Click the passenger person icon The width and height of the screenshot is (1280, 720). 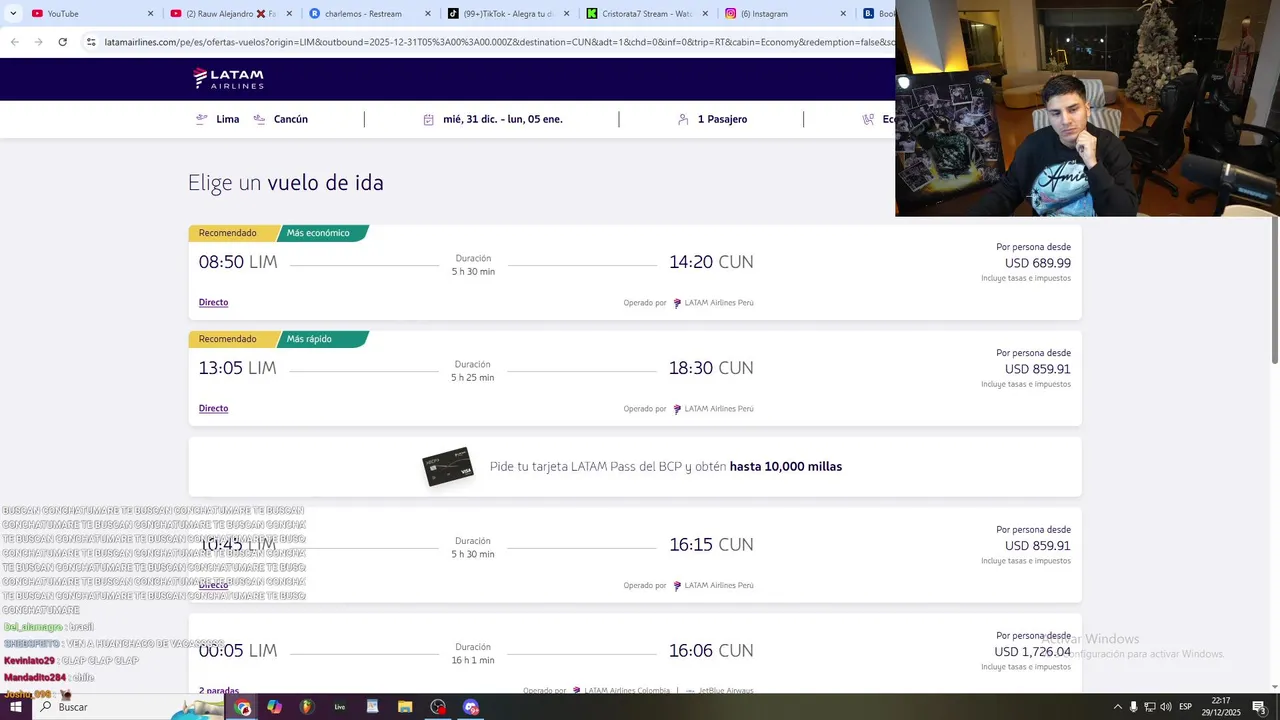[683, 119]
